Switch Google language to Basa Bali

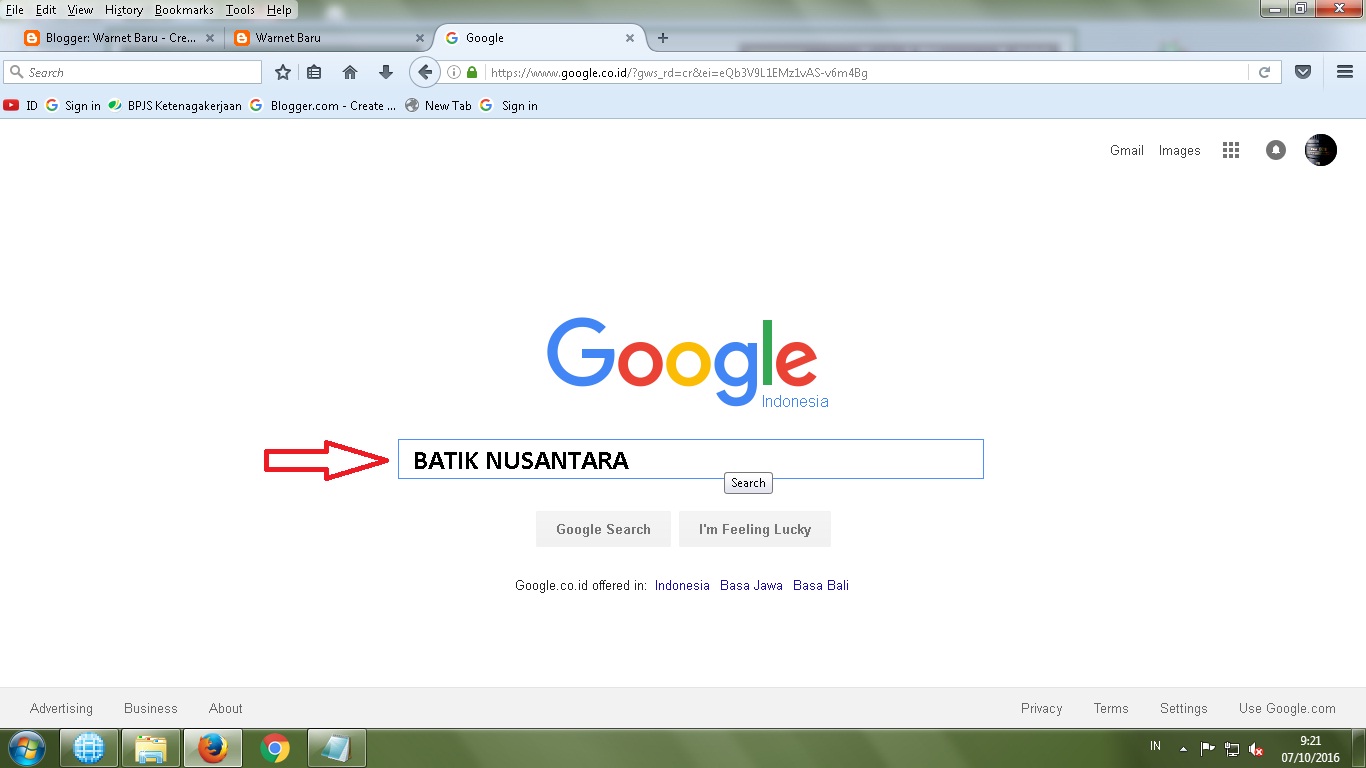(x=821, y=585)
